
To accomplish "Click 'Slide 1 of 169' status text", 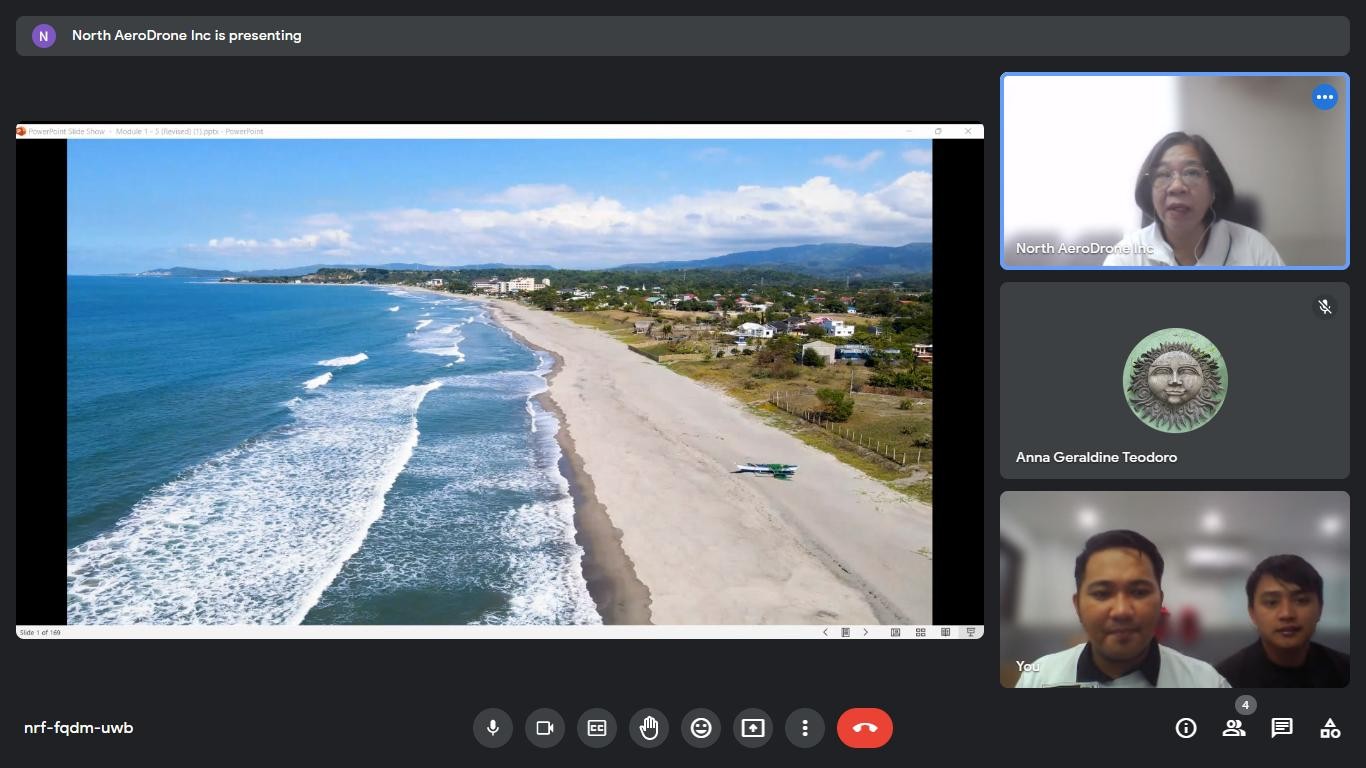I will (x=41, y=632).
